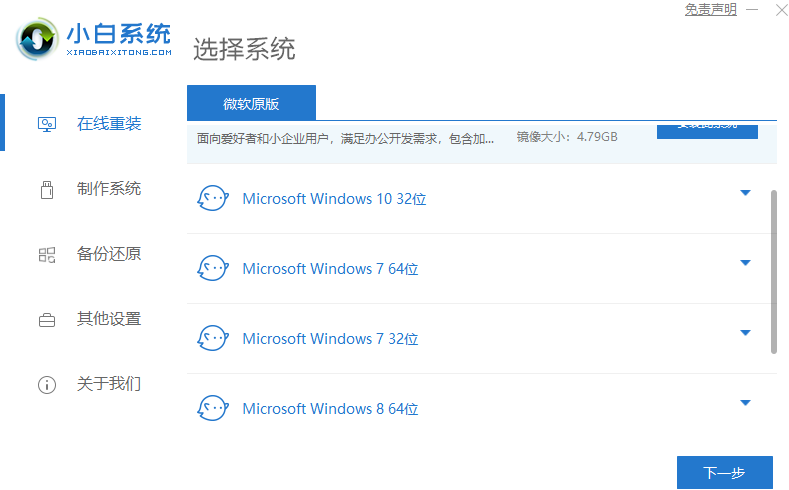Click the monitor icon beside 在线重装
The width and height of the screenshot is (789, 490).
(47, 124)
